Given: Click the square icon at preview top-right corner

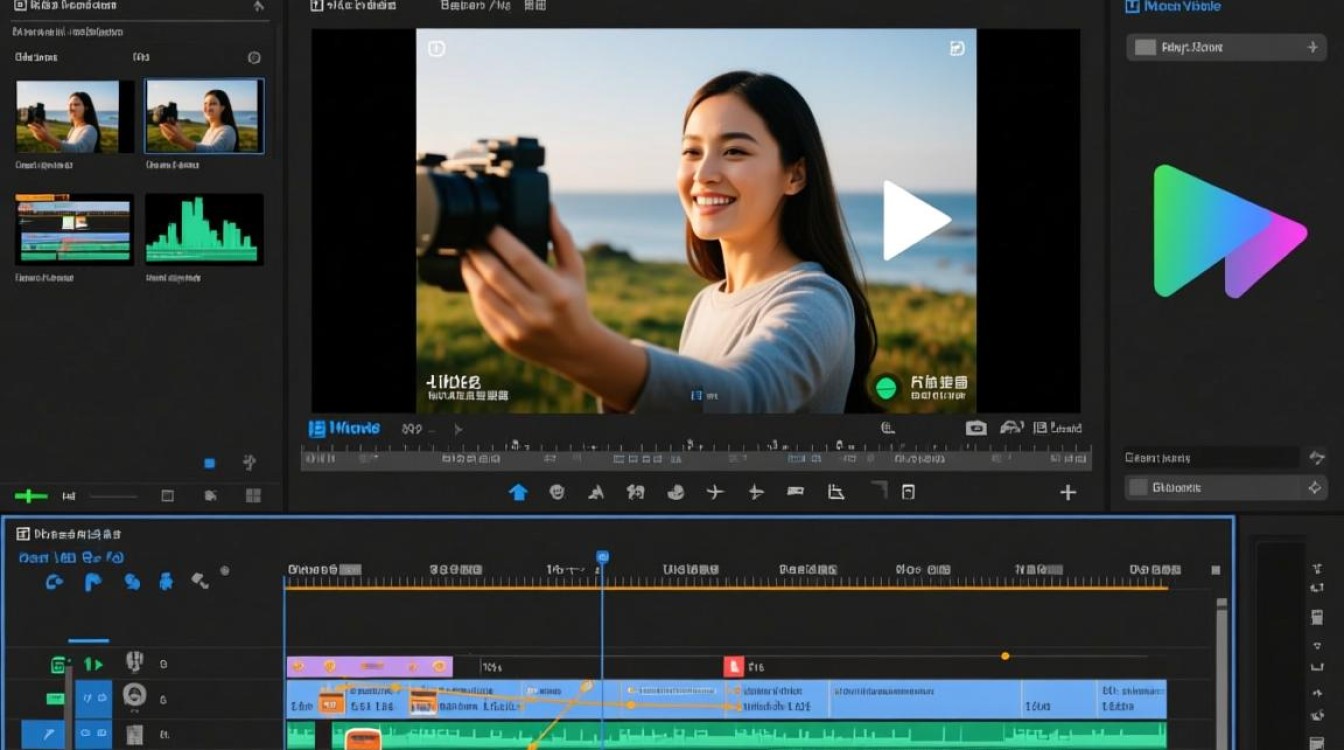Looking at the screenshot, I should point(956,48).
